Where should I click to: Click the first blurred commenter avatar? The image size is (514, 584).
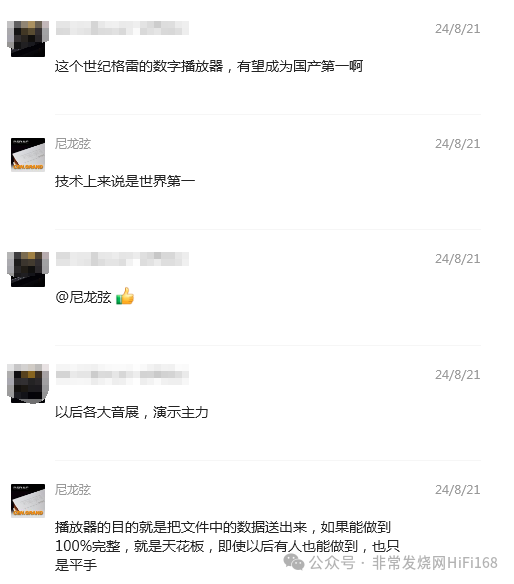[x=28, y=39]
